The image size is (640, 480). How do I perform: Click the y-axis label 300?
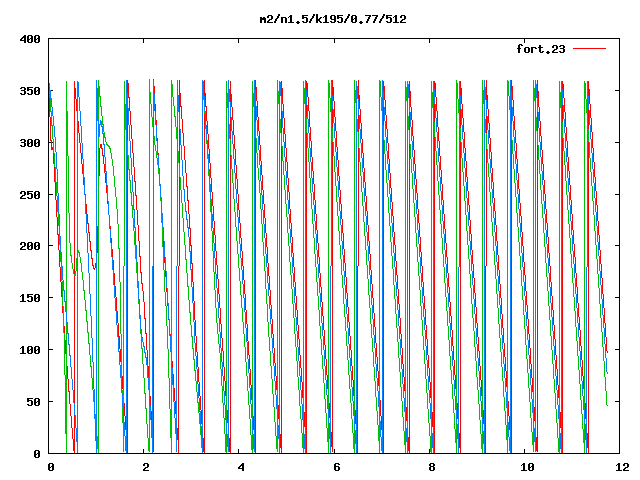30,143
